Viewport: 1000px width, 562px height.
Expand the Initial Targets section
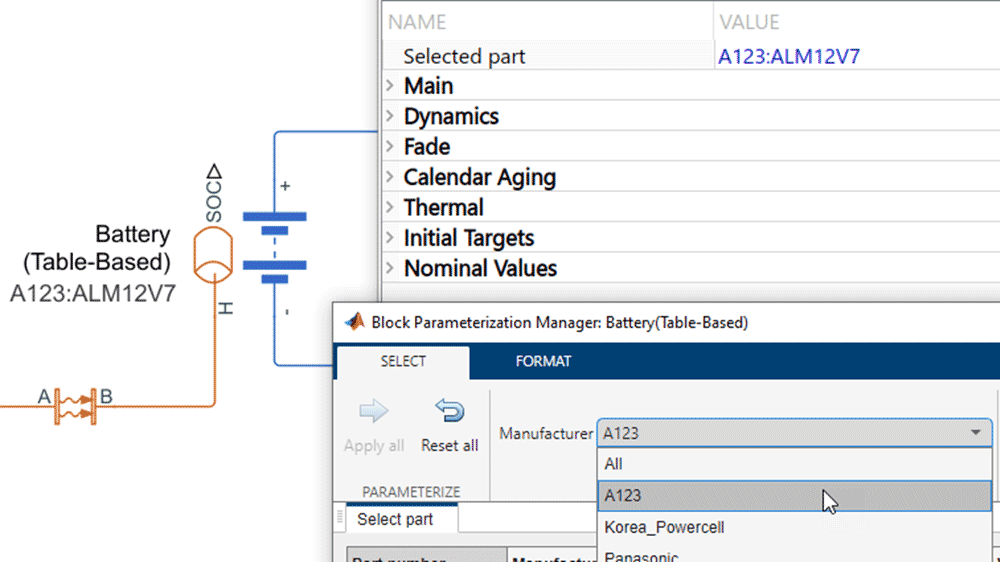tap(391, 239)
